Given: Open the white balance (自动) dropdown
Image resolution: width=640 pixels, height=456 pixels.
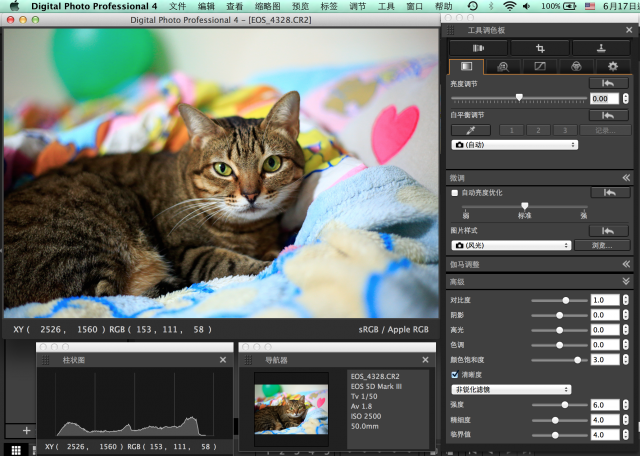Looking at the screenshot, I should tap(514, 145).
